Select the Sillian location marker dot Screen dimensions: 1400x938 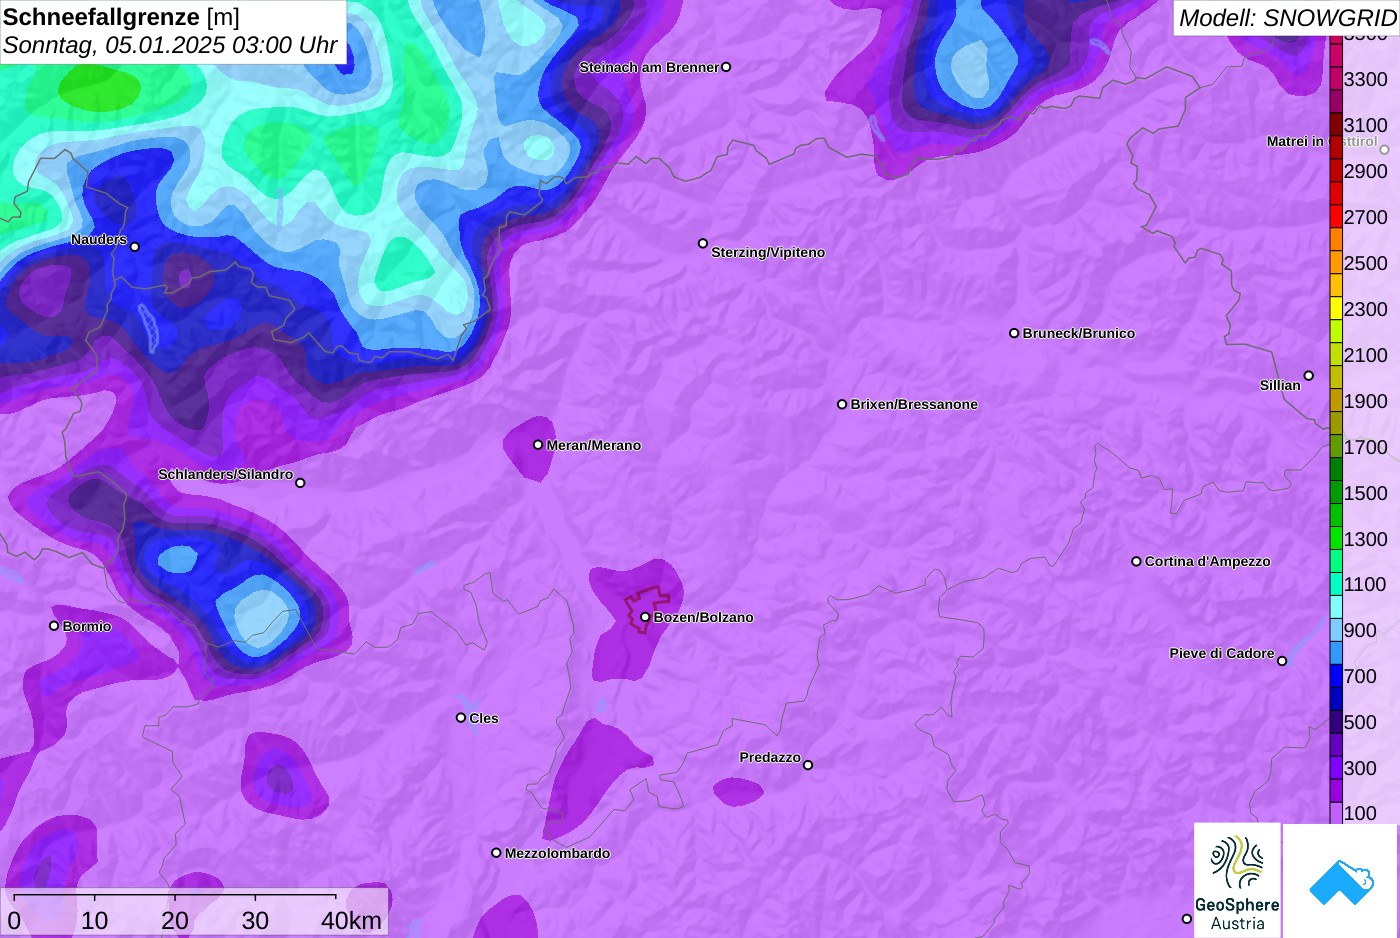[x=1309, y=376]
